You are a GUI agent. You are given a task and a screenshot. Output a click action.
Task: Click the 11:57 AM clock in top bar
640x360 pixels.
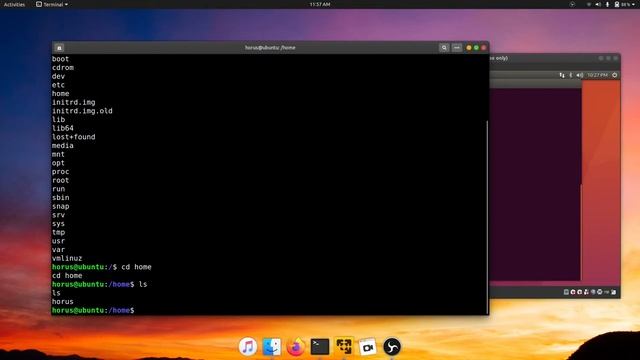pos(320,4)
